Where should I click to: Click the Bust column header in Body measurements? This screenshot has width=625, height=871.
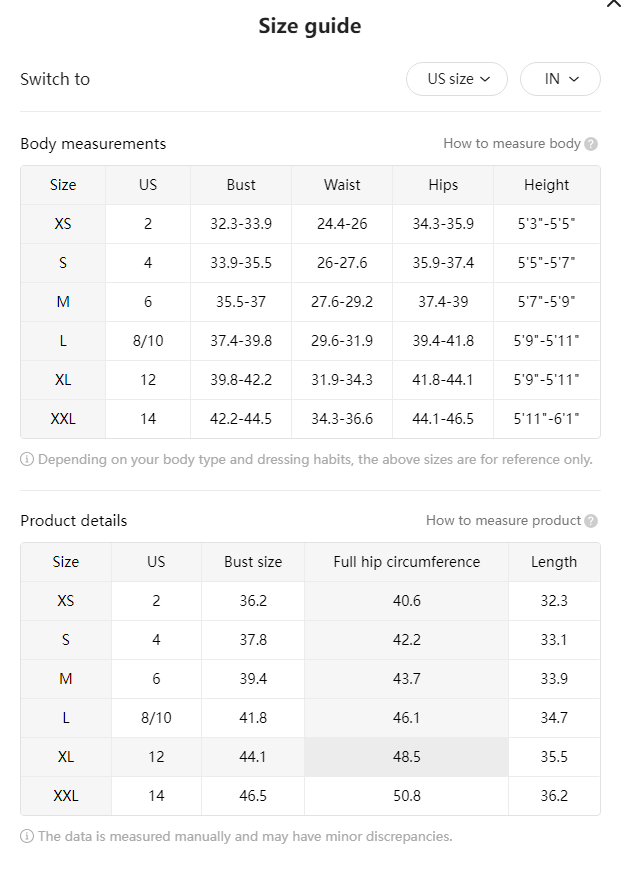point(241,185)
